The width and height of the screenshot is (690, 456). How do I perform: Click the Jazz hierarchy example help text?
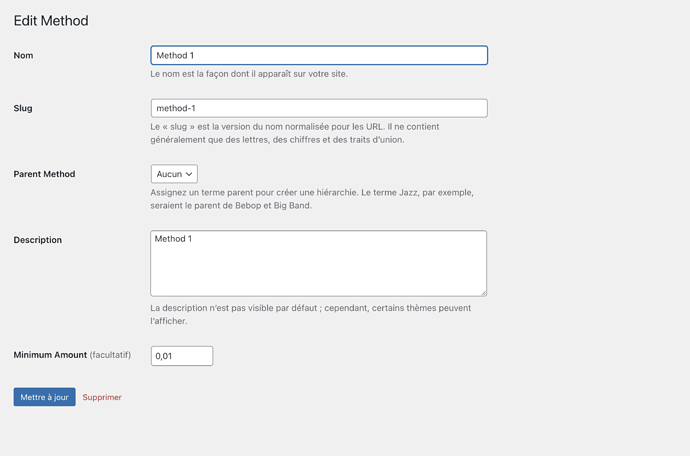click(x=312, y=199)
